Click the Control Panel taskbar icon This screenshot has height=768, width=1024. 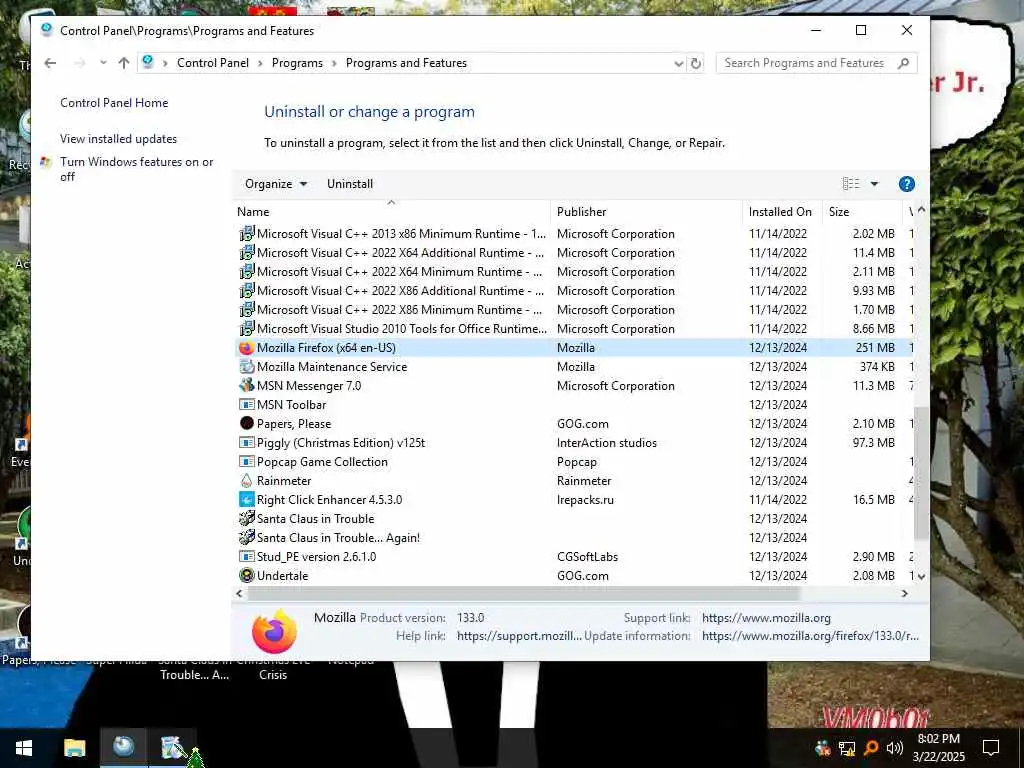tap(123, 746)
